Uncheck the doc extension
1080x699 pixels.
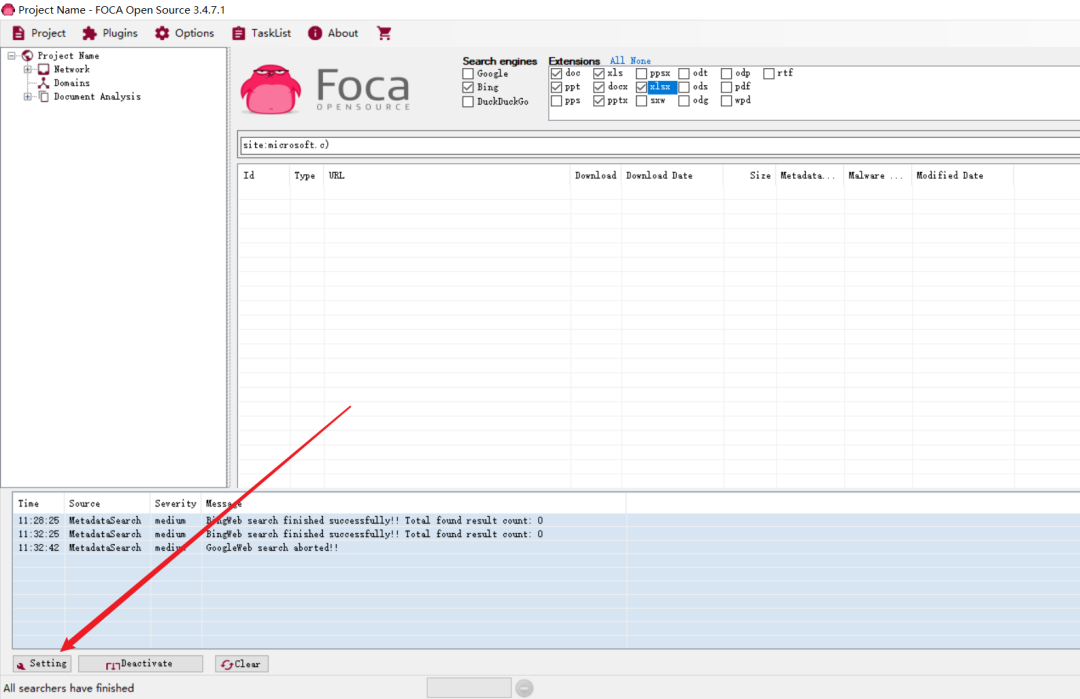click(557, 73)
